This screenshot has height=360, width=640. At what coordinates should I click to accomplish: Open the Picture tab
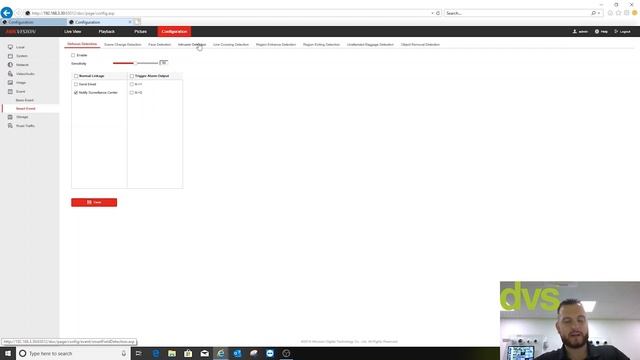pos(140,31)
